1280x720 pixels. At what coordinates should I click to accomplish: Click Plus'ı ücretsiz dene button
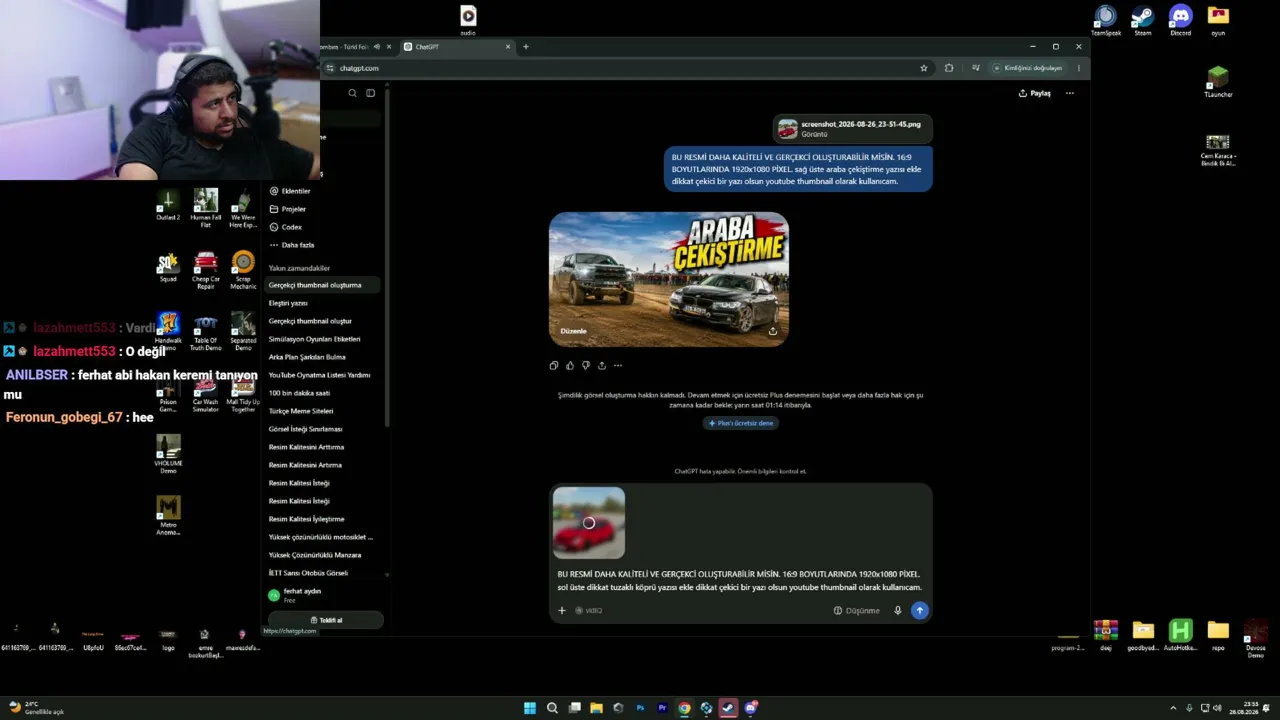pyautogui.click(x=741, y=423)
